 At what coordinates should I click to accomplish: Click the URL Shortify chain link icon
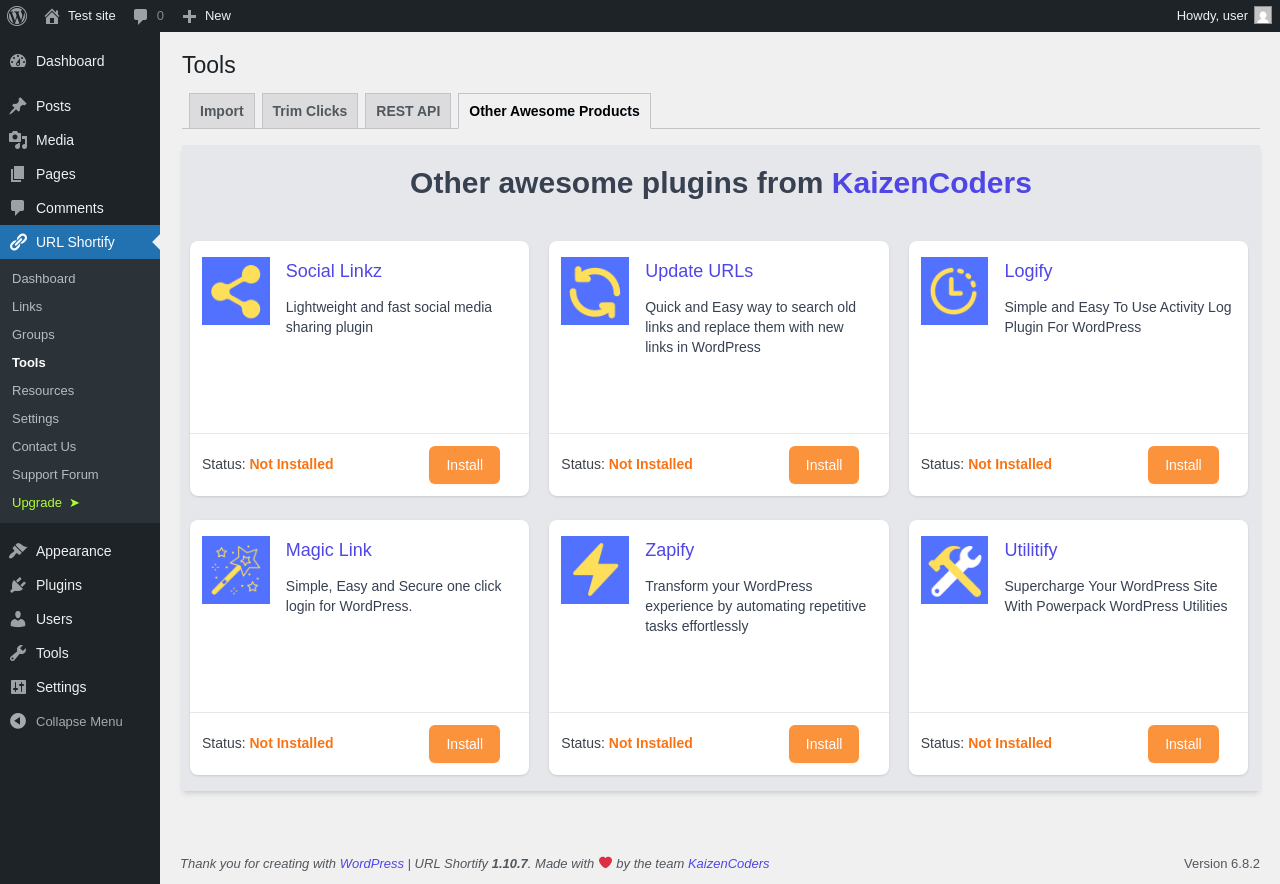click(x=18, y=242)
